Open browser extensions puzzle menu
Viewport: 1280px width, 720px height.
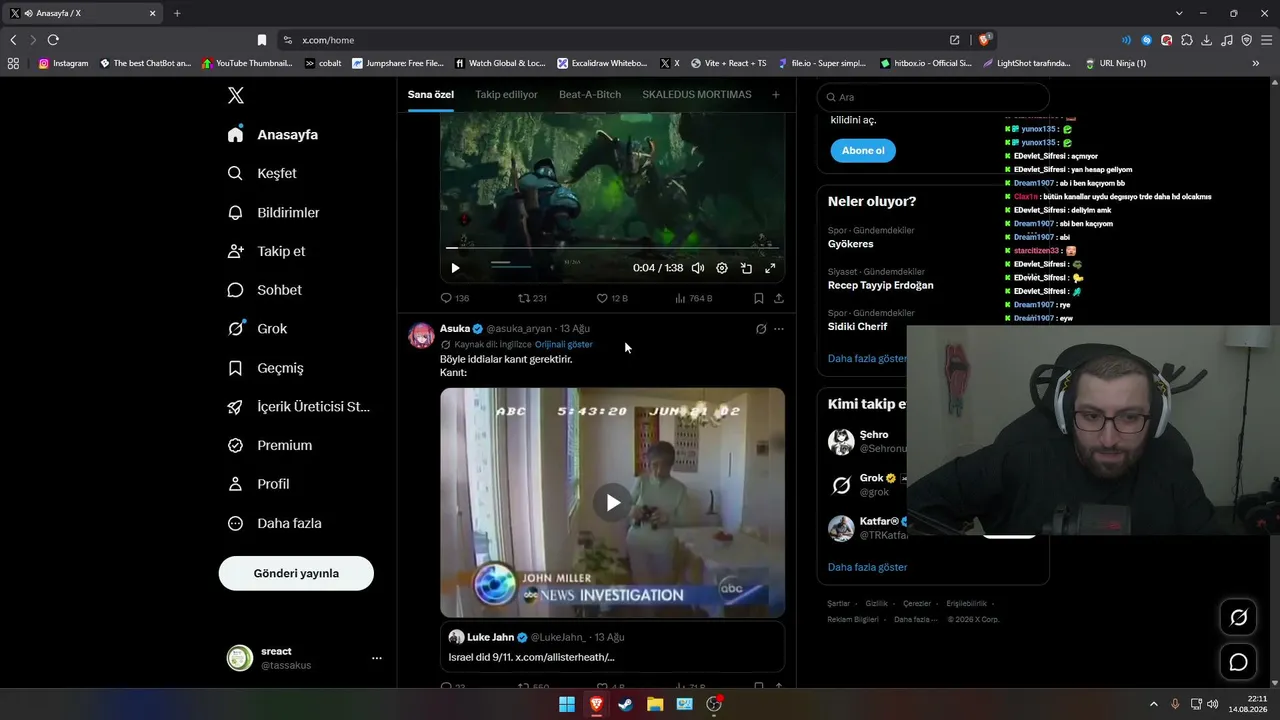pyautogui.click(x=1187, y=40)
